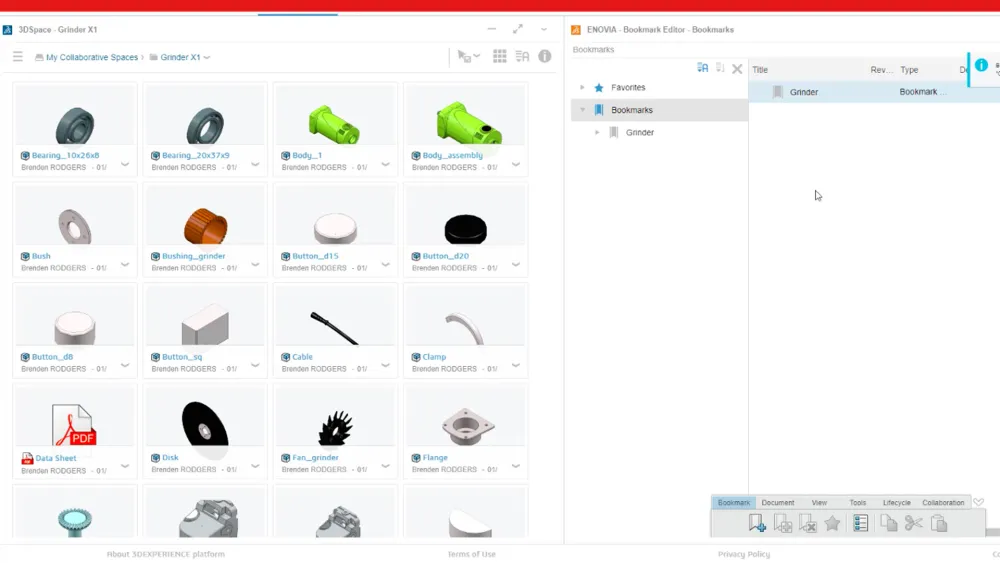Click the delete bookmark icon in action bar
Viewport: 1000px width, 563px height.
tap(807, 523)
